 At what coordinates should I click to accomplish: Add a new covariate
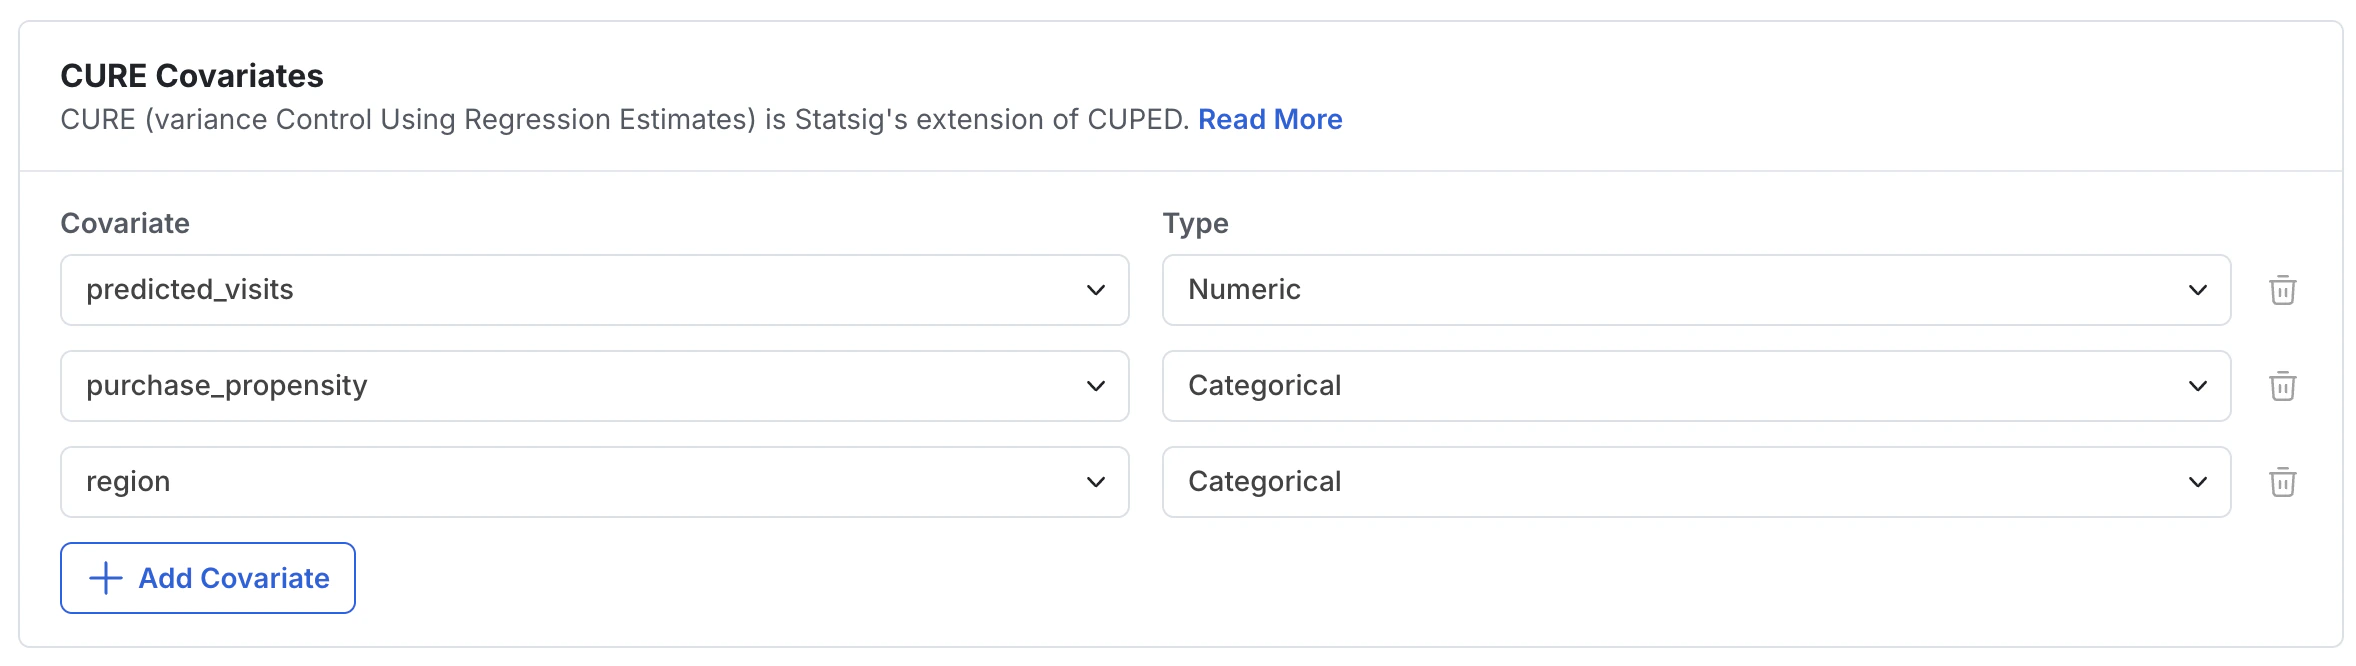[208, 578]
